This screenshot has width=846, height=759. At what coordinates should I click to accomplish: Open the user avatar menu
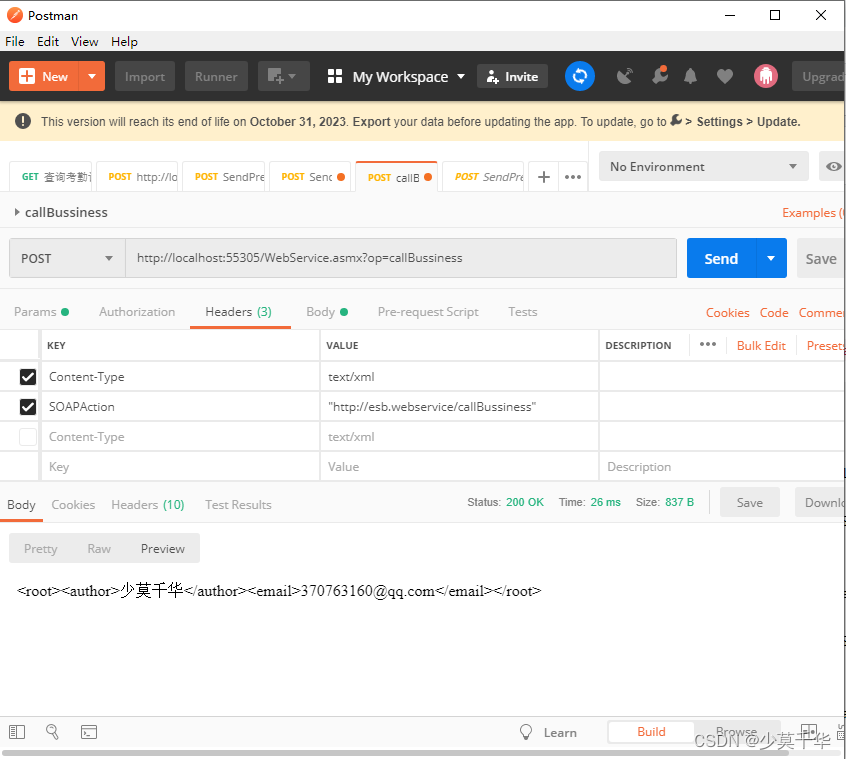[x=766, y=76]
